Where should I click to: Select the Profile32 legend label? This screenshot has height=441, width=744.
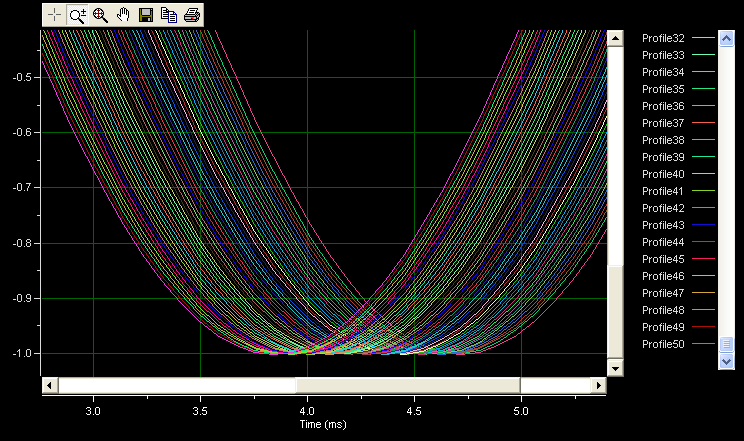(x=662, y=38)
